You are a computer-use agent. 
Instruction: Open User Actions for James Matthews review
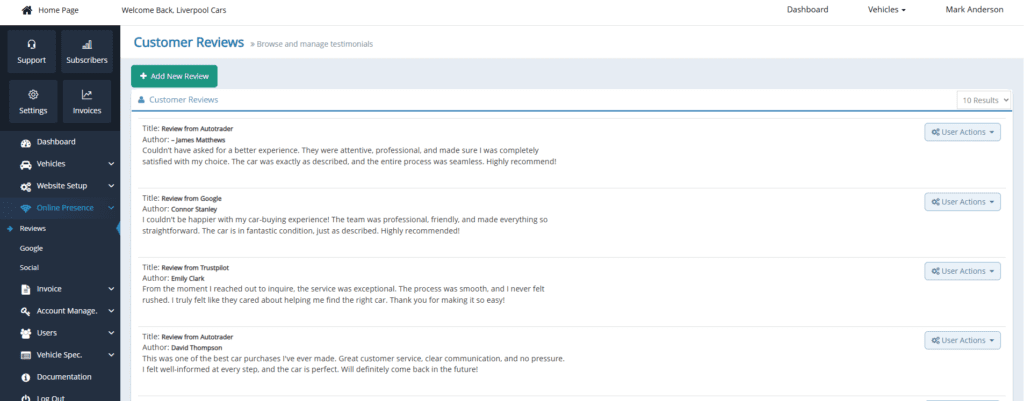click(962, 132)
